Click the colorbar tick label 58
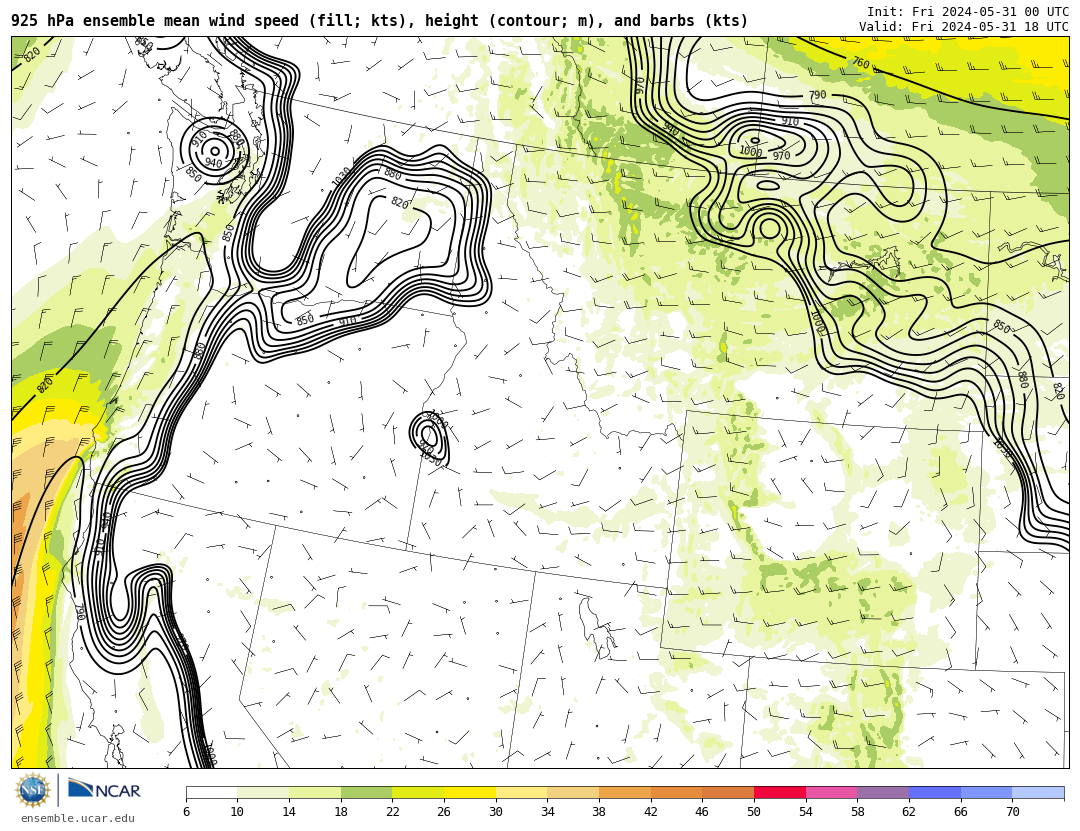The width and height of the screenshot is (1080, 831). 857,812
